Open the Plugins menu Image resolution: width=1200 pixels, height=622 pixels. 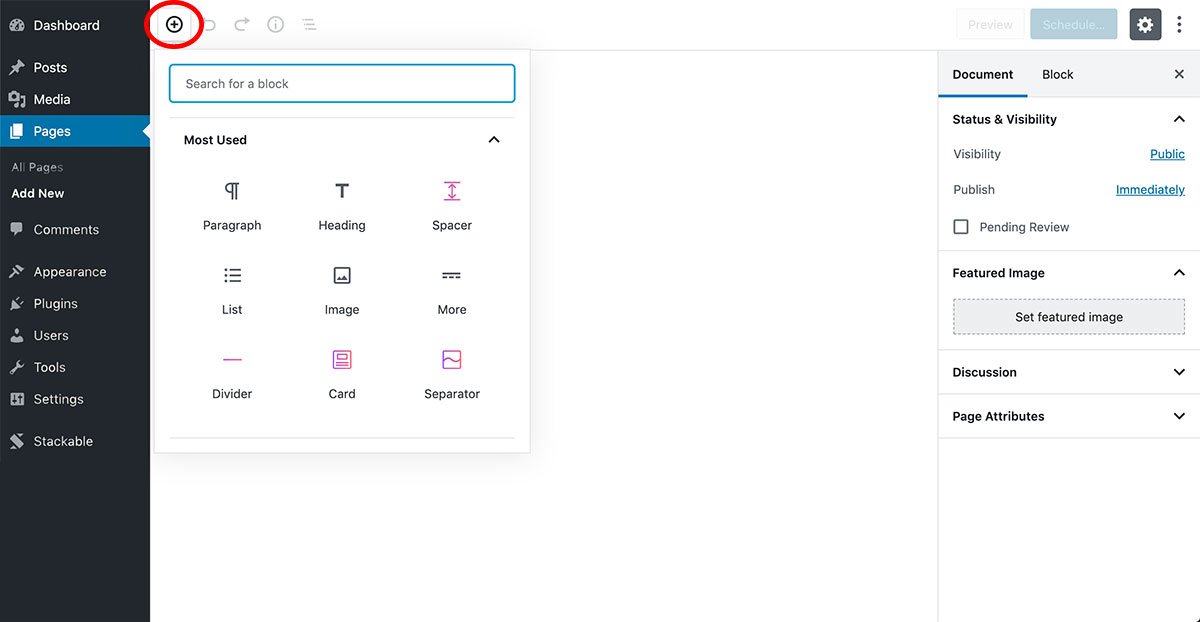pyautogui.click(x=75, y=303)
